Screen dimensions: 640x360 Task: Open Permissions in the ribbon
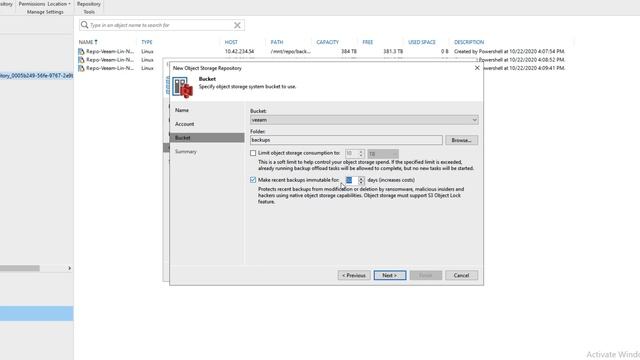[x=32, y=4]
